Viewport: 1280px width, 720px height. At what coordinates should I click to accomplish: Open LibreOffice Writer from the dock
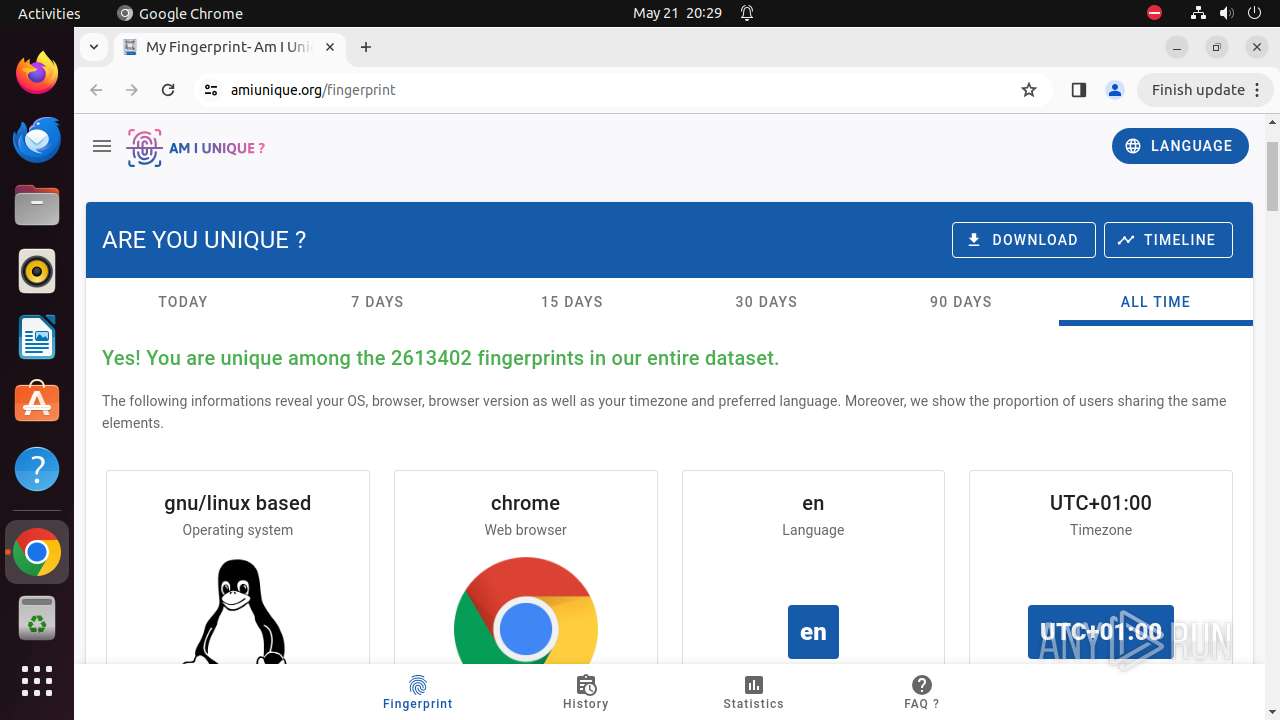37,337
